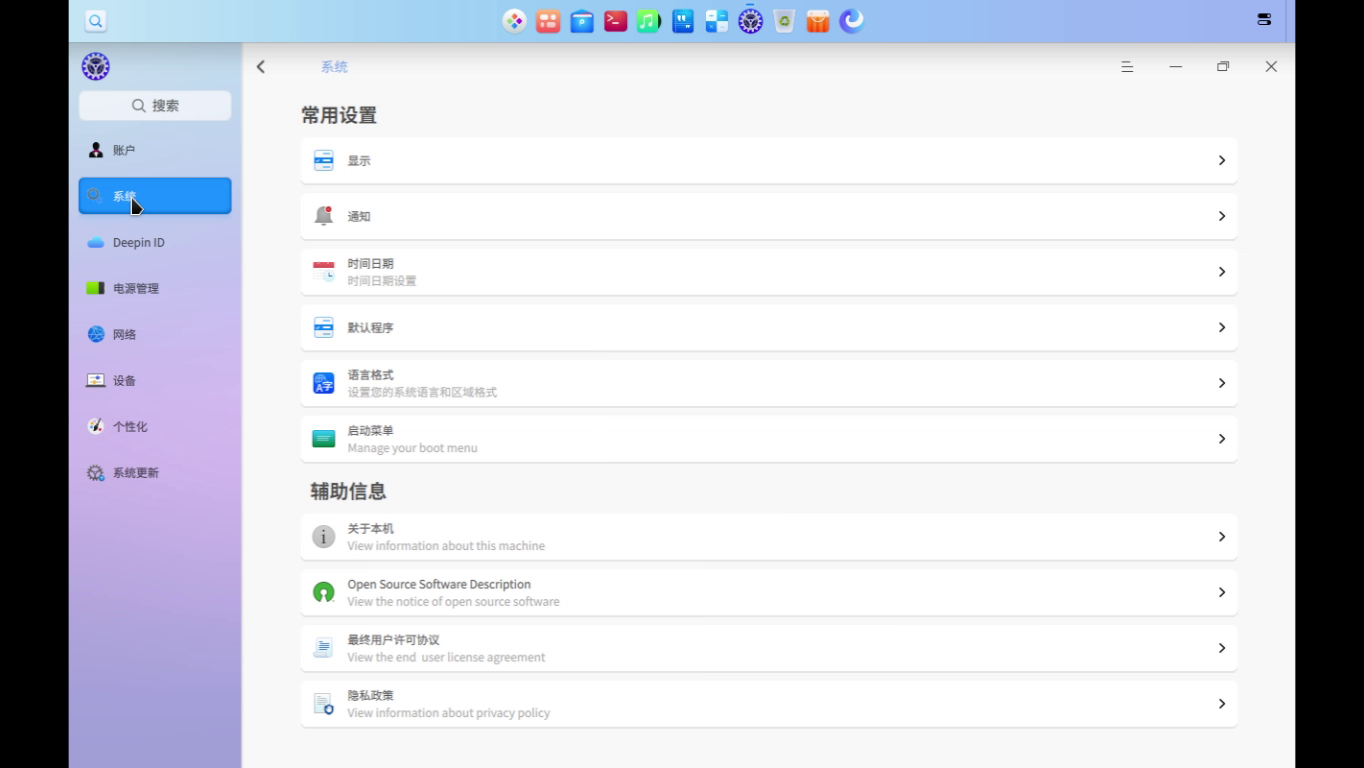The width and height of the screenshot is (1364, 768).
Task: Open the Trash from the dock
Action: pos(784,20)
